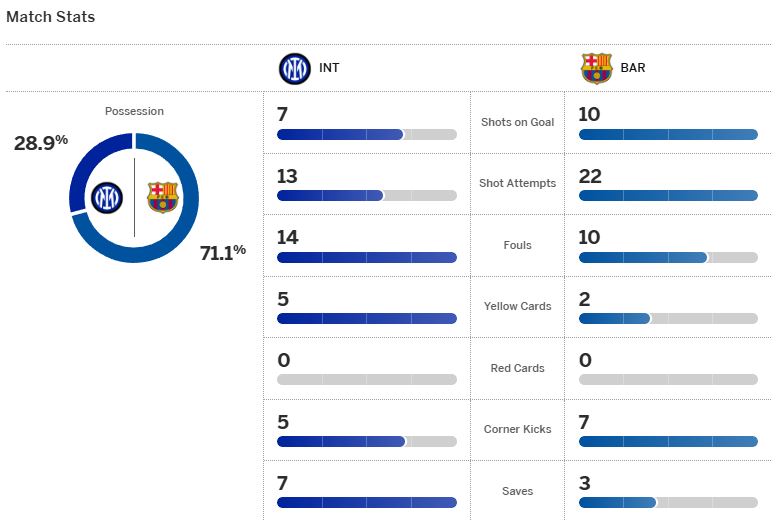Click the Red Cards label
This screenshot has width=780, height=520.
pyautogui.click(x=517, y=368)
